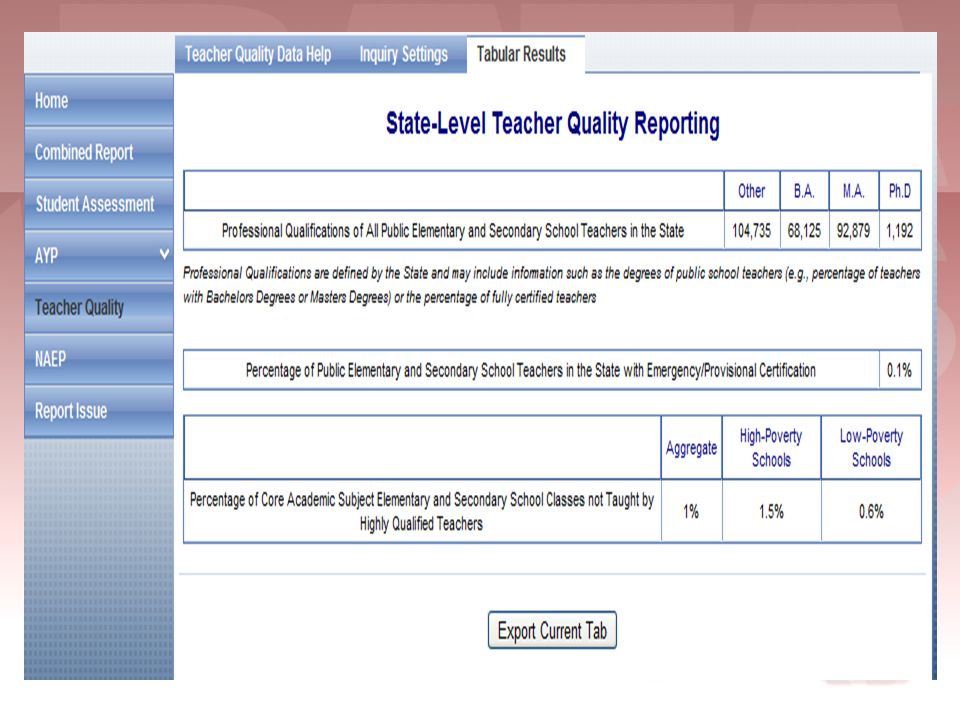
Task: Select the AYP sidebar item
Action: pyautogui.click(x=99, y=255)
